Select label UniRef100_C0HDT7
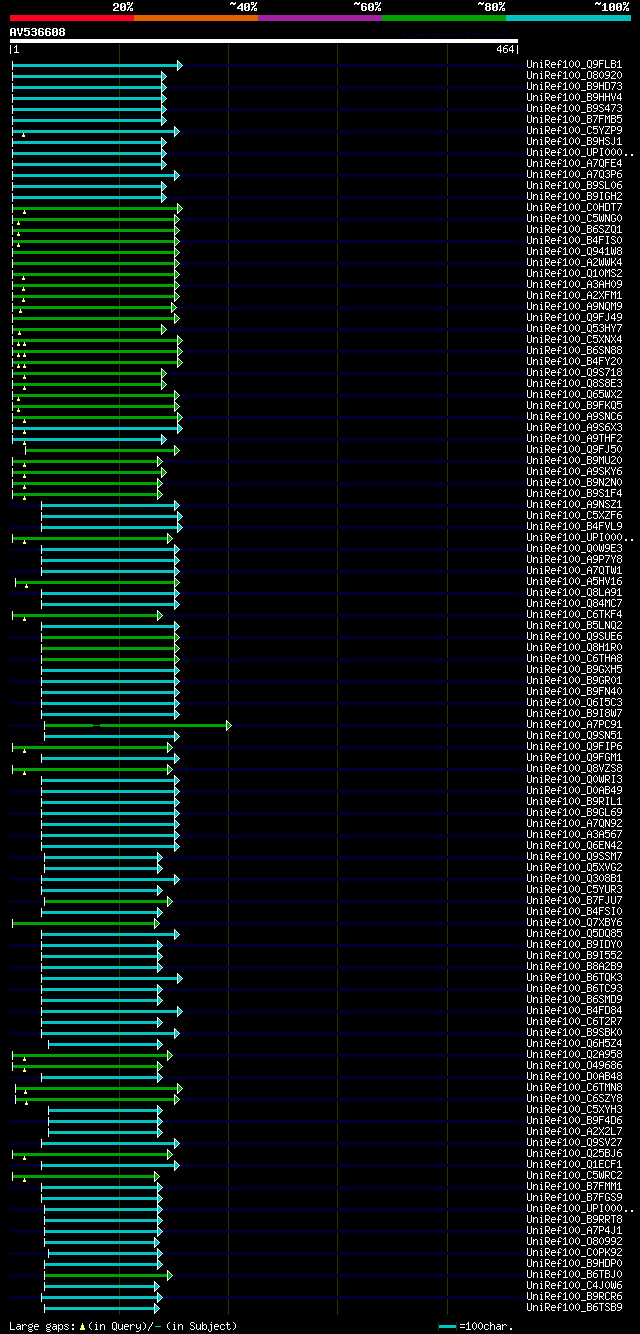The height and width of the screenshot is (1334, 640). [x=575, y=207]
